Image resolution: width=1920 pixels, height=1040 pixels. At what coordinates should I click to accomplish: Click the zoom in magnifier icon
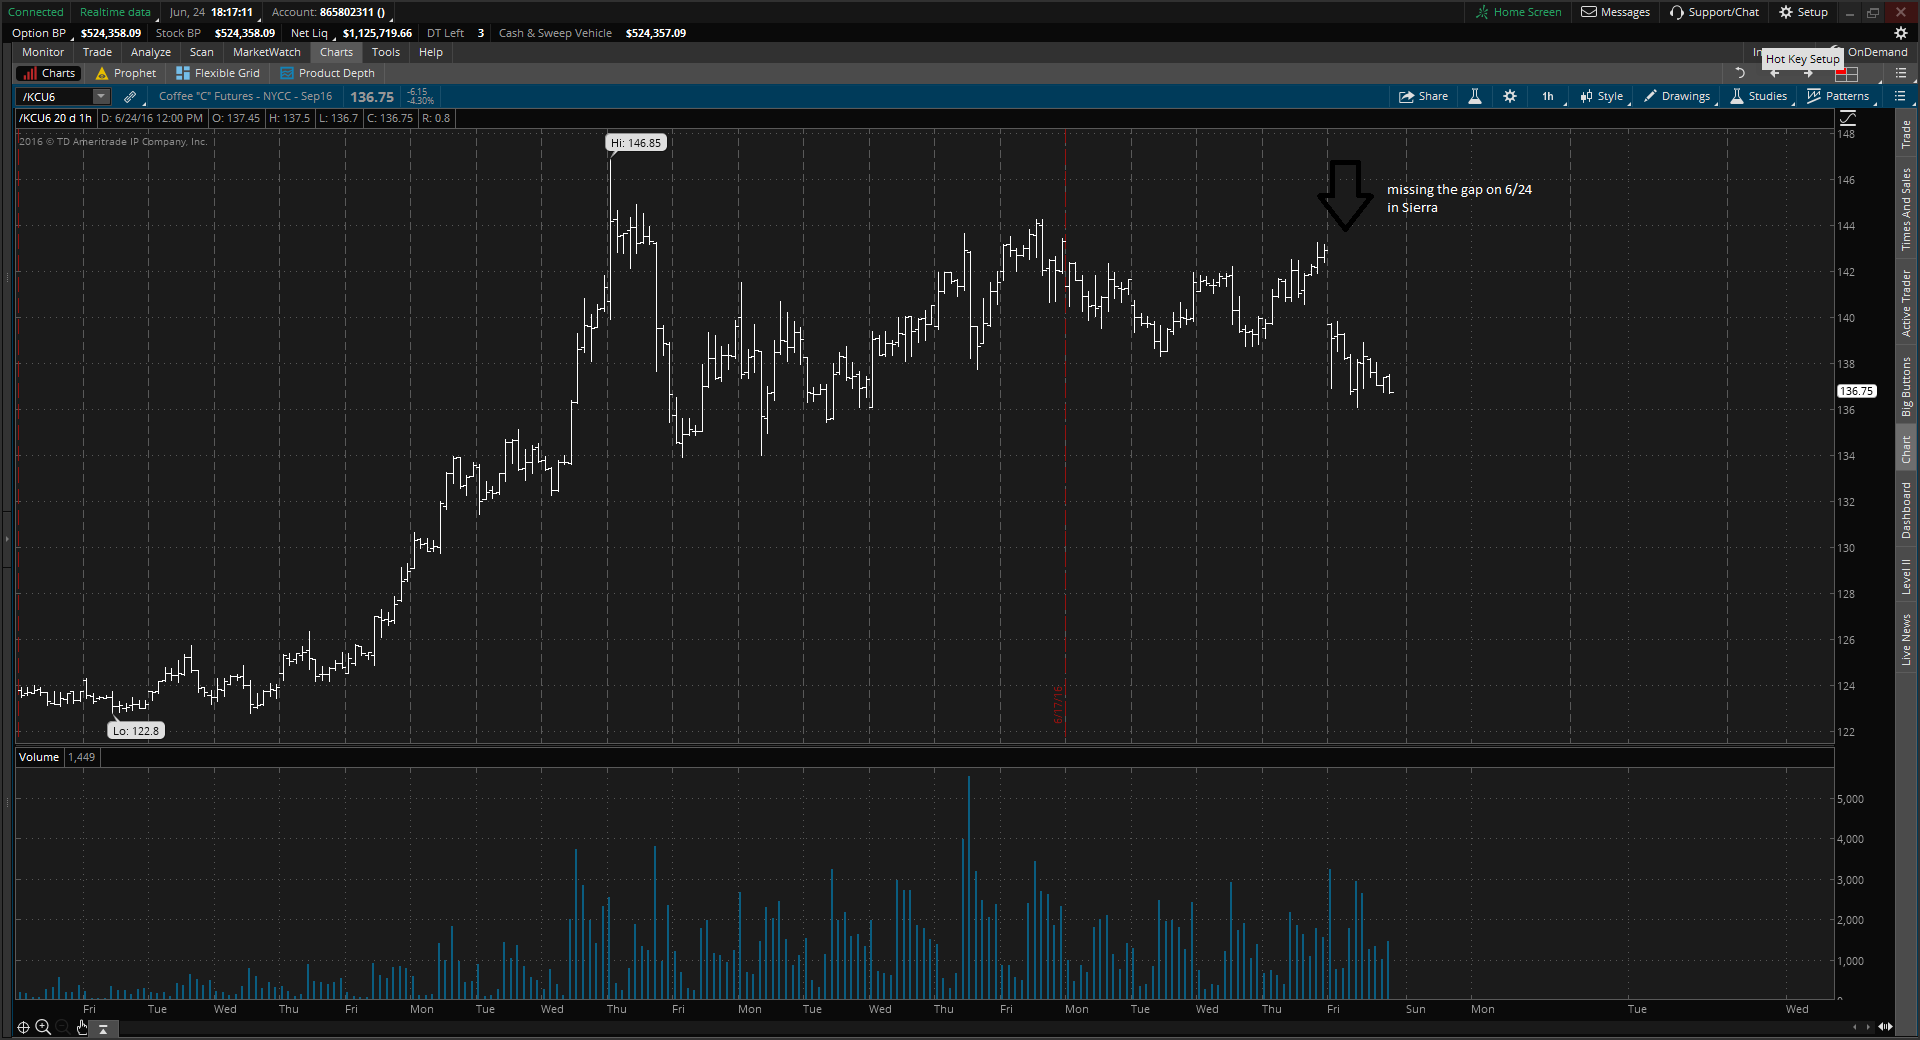pyautogui.click(x=43, y=1027)
